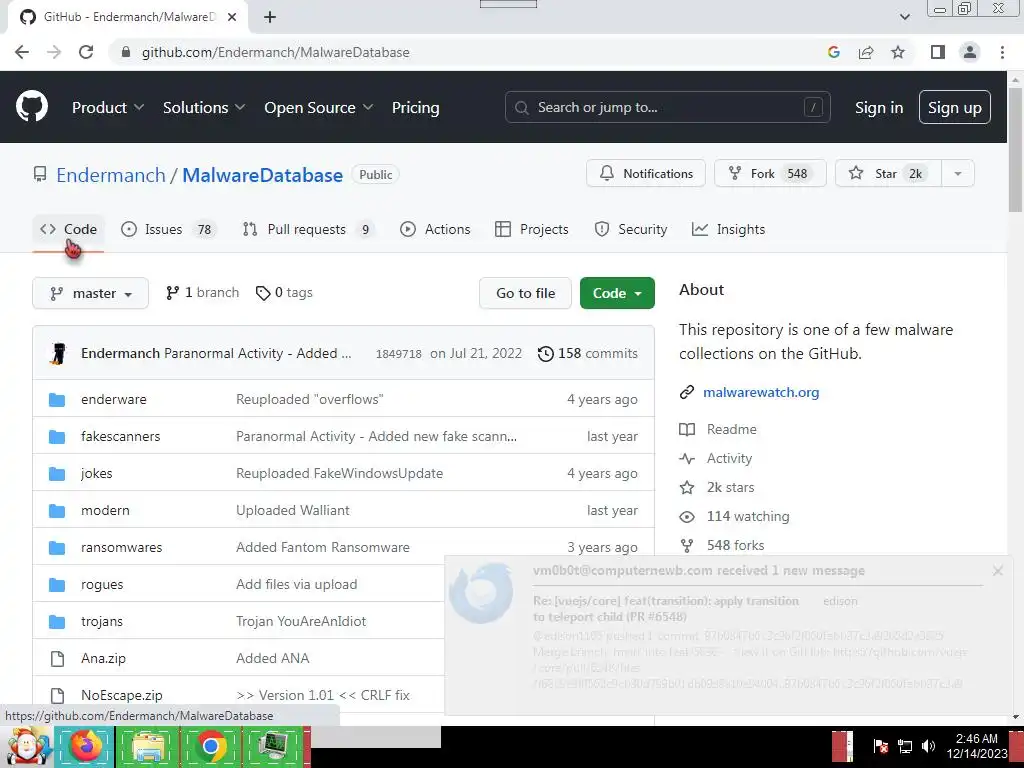The image size is (1024, 768).
Task: Switch to the Issues tab
Action: (x=168, y=229)
